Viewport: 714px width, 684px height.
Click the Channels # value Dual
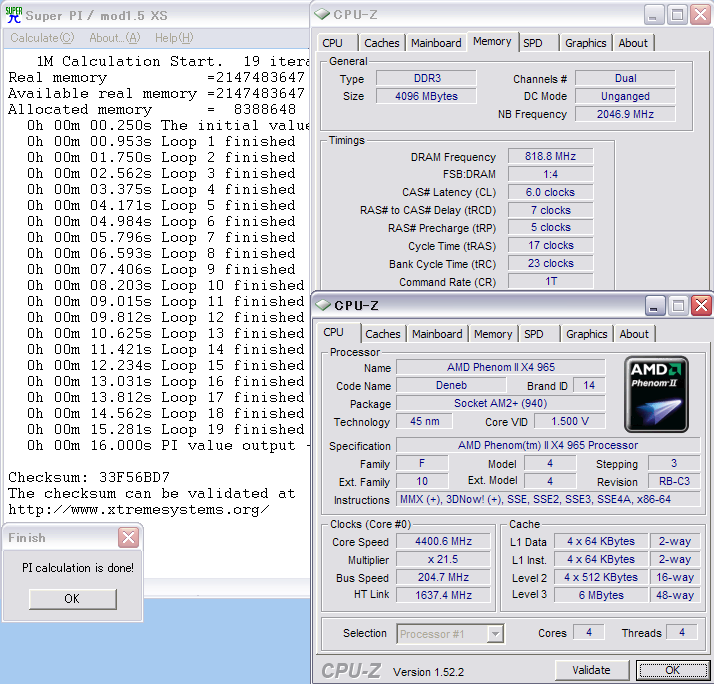pos(625,78)
